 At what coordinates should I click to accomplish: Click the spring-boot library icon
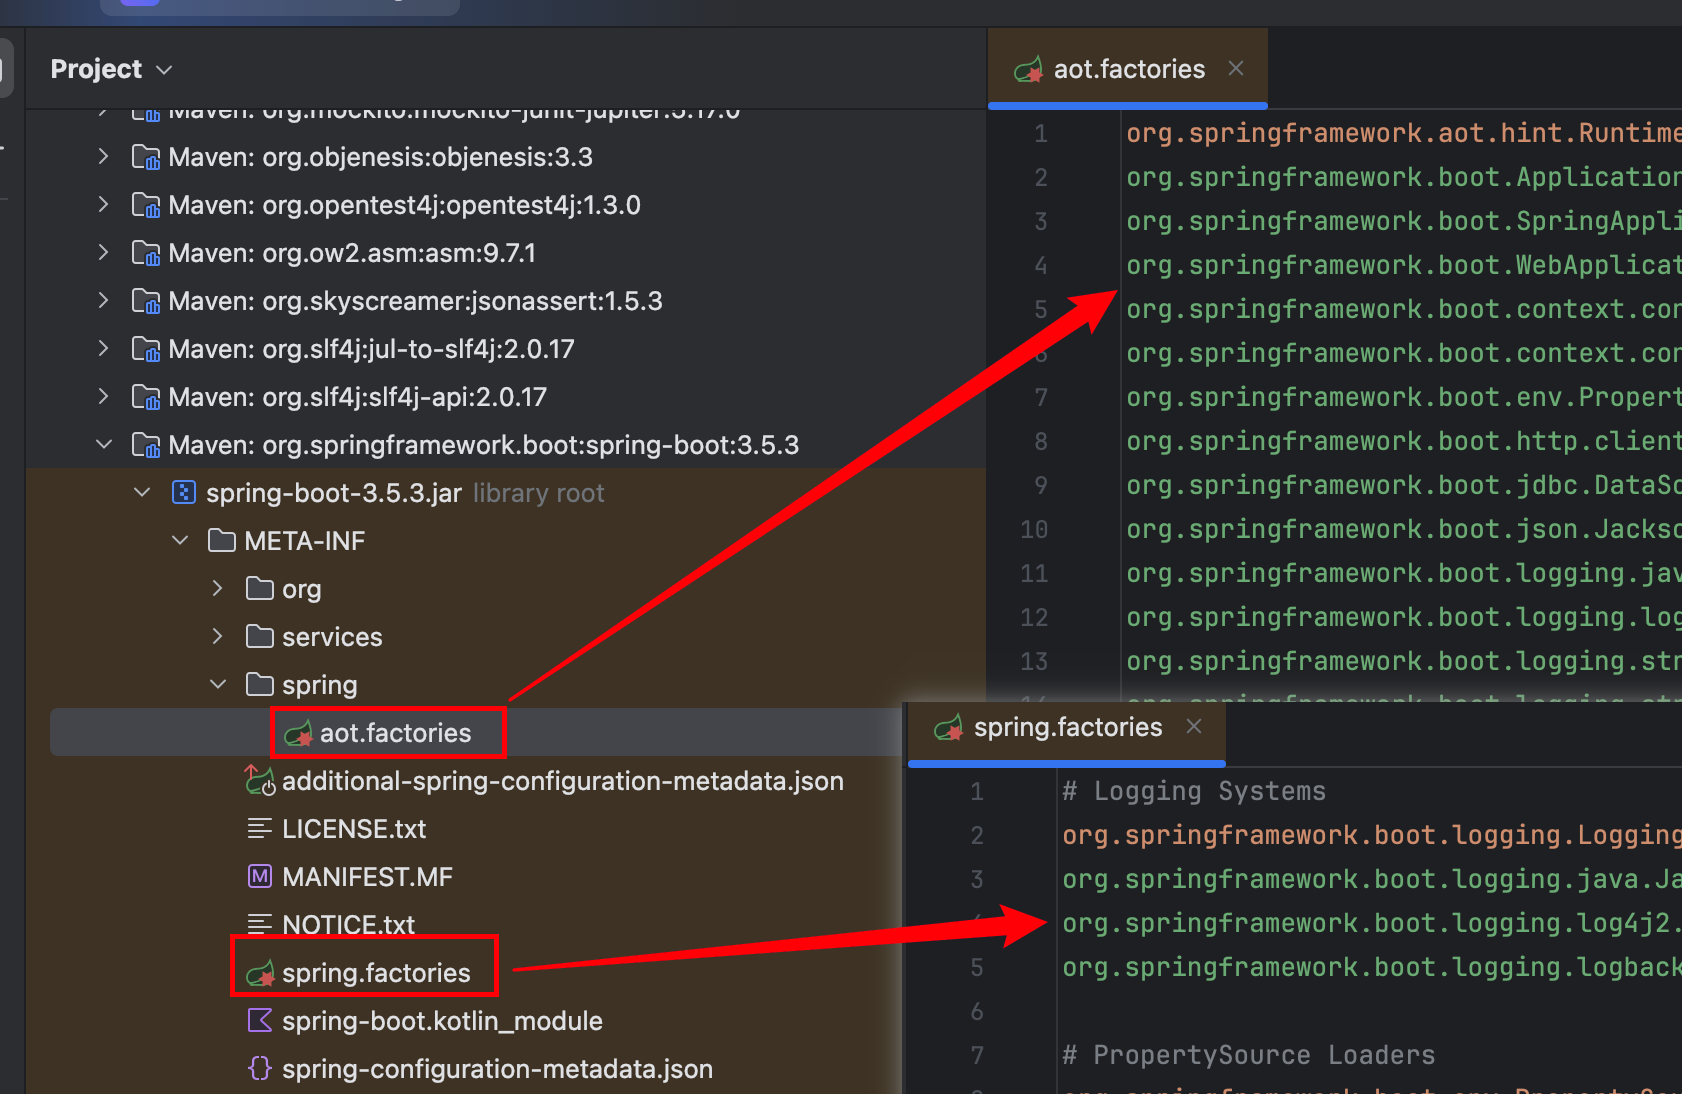coord(146,445)
